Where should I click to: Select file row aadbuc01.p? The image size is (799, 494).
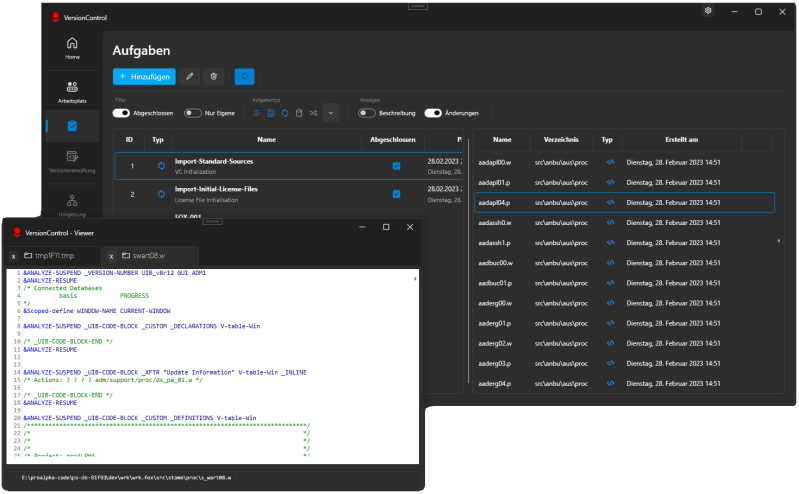click(x=624, y=283)
